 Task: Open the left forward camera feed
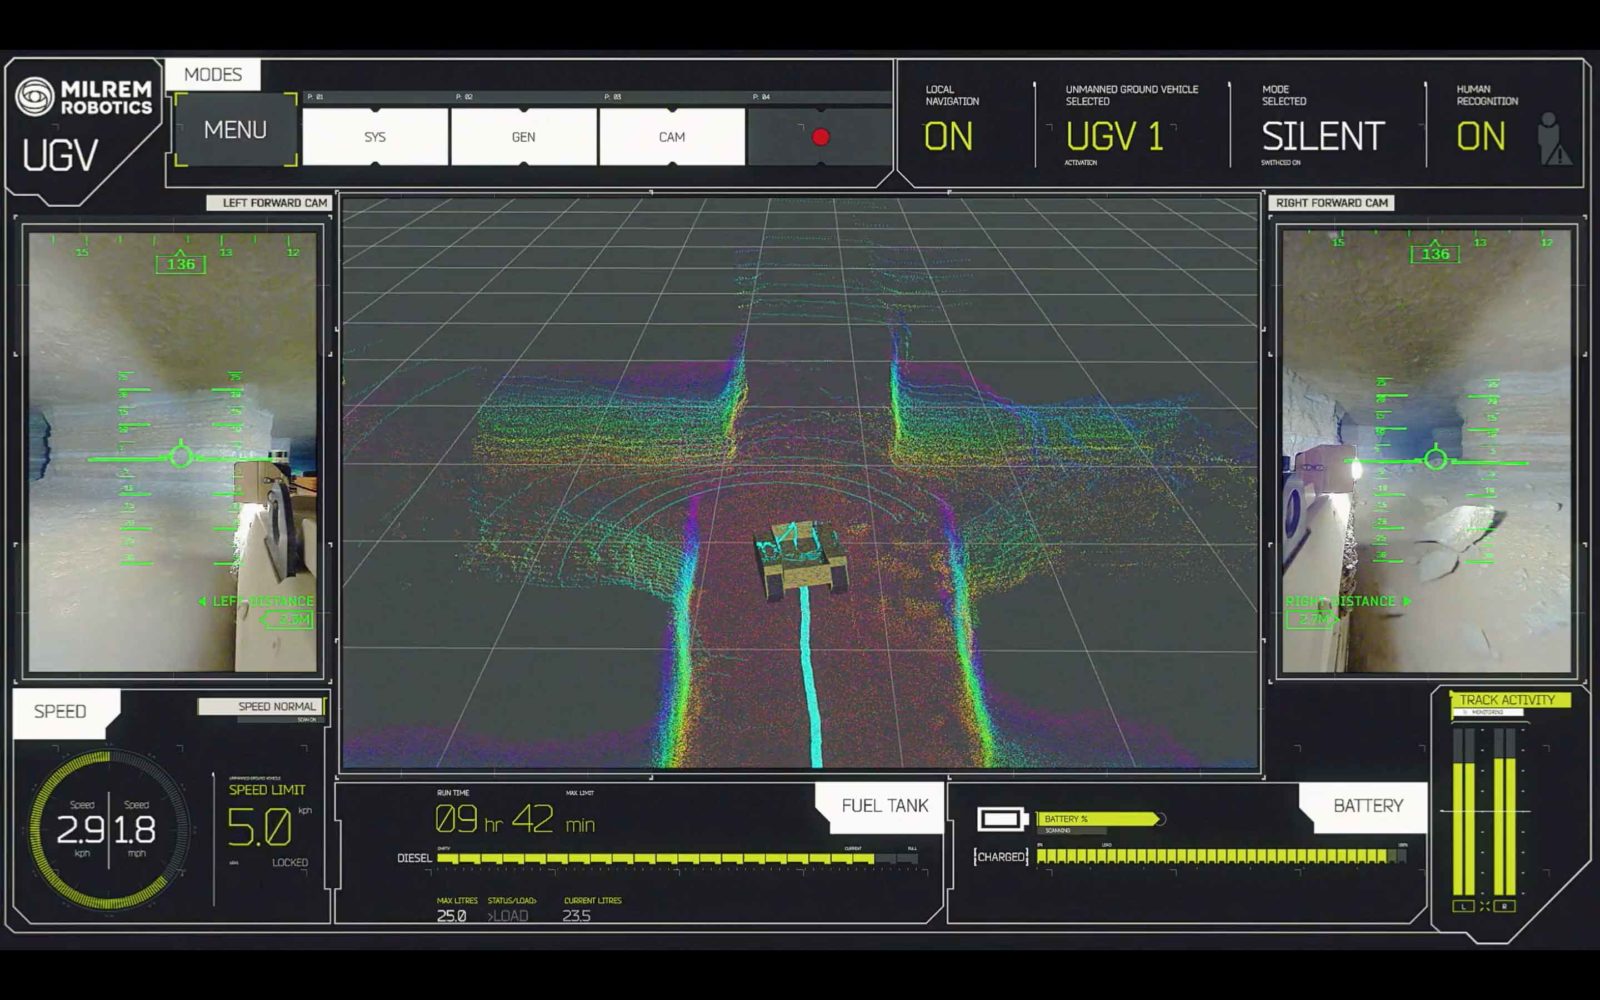pyautogui.click(x=173, y=450)
